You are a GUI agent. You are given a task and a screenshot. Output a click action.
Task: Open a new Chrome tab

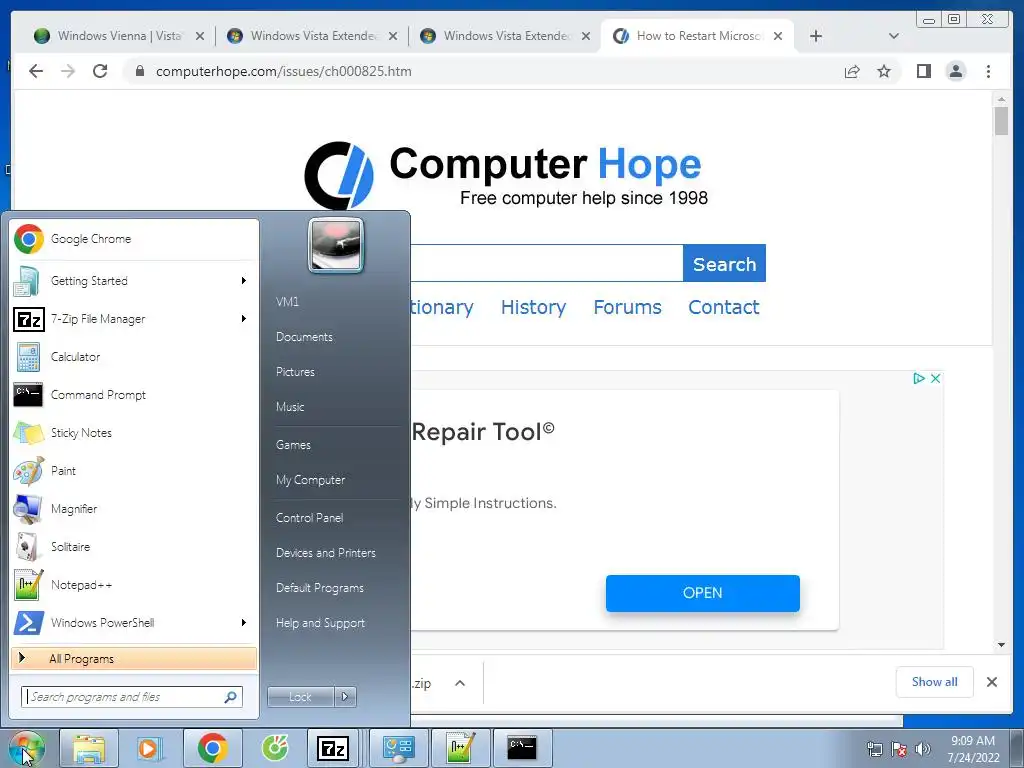pos(816,36)
